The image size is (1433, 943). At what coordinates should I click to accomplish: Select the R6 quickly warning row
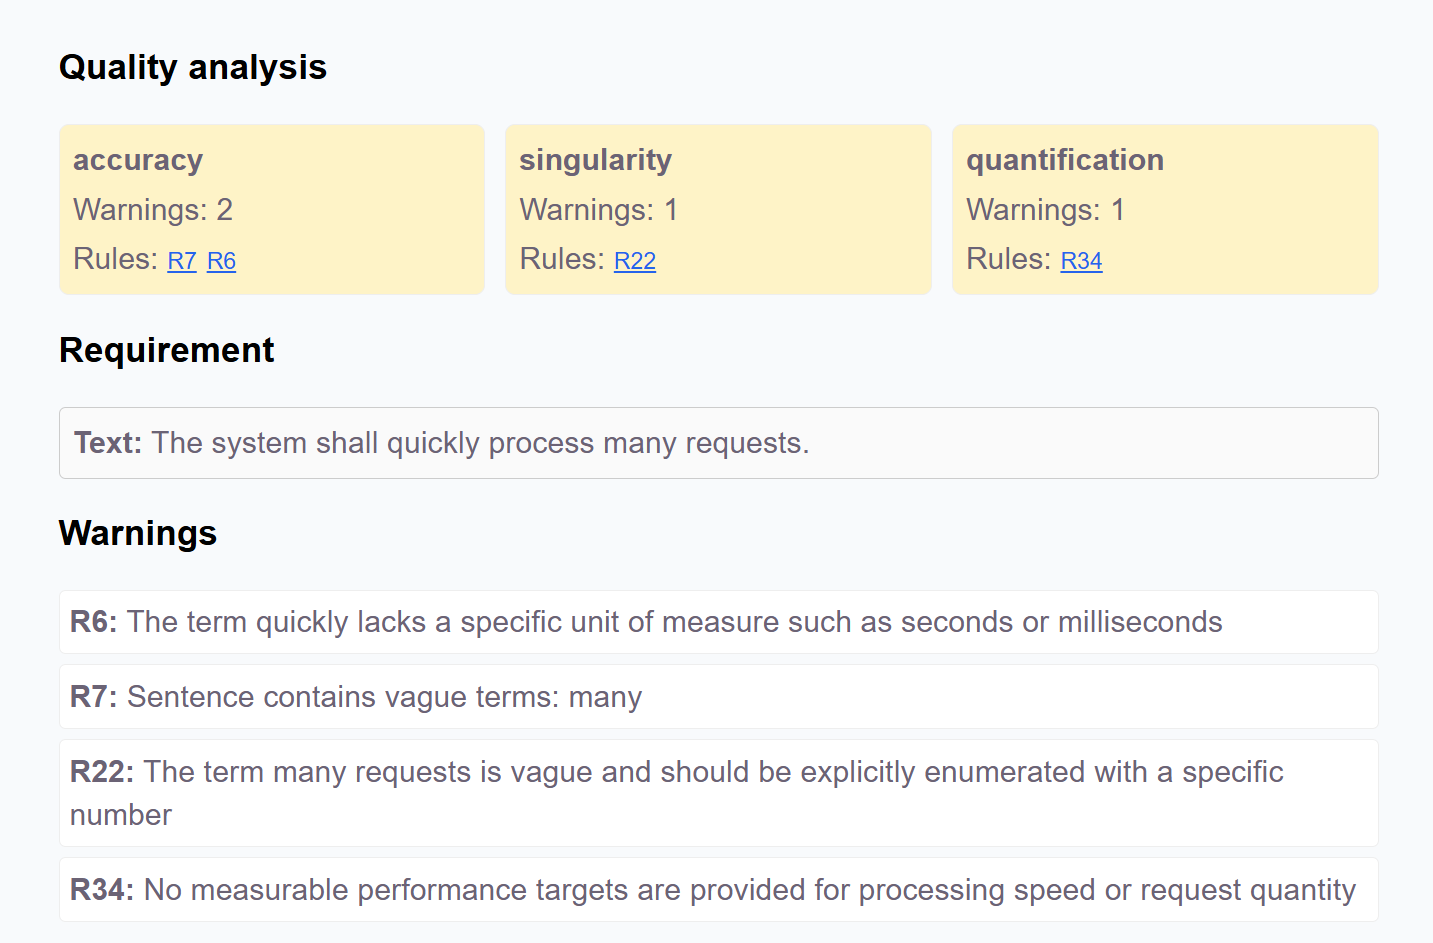[718, 622]
